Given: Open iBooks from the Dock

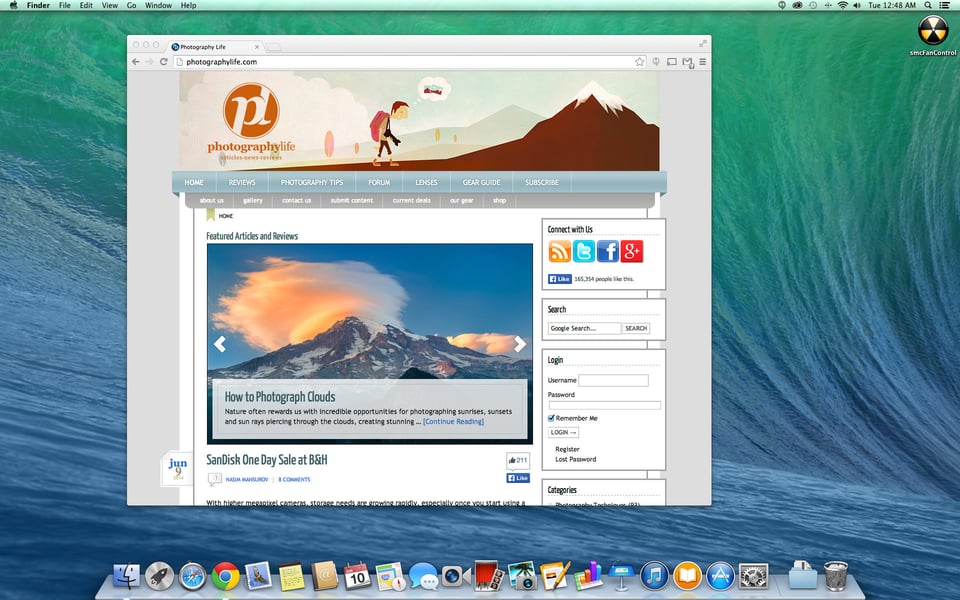Looking at the screenshot, I should tap(688, 576).
